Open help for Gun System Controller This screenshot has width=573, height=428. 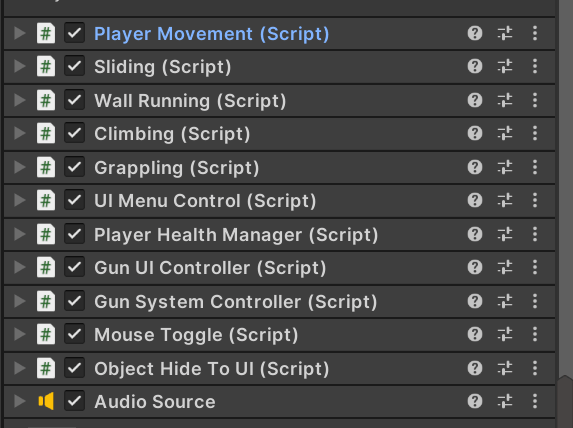(x=475, y=301)
